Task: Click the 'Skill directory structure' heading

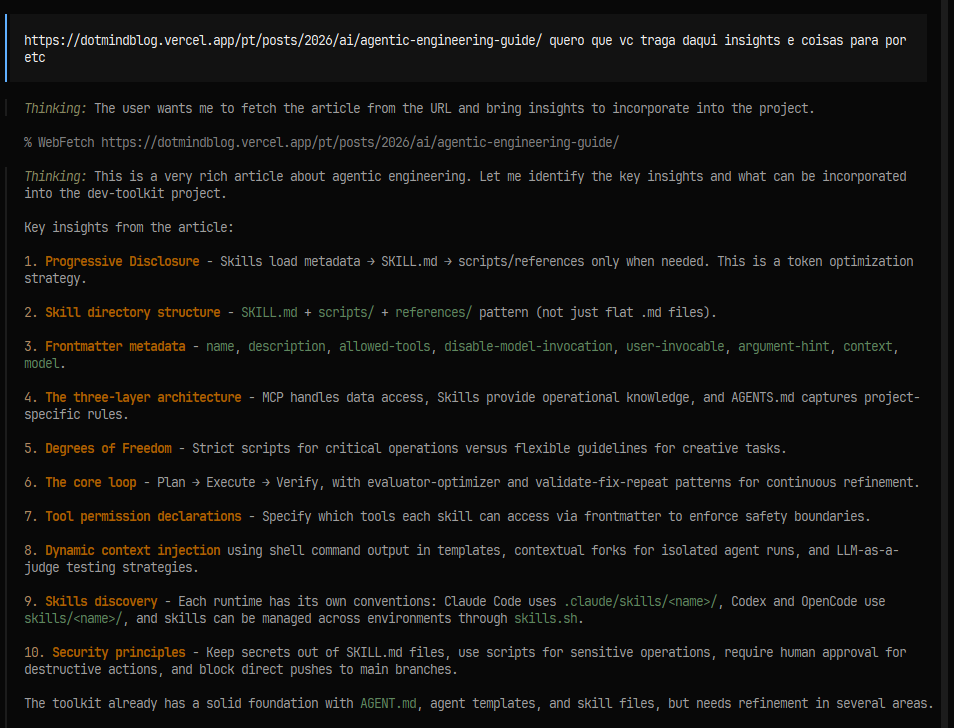Action: [x=133, y=313]
